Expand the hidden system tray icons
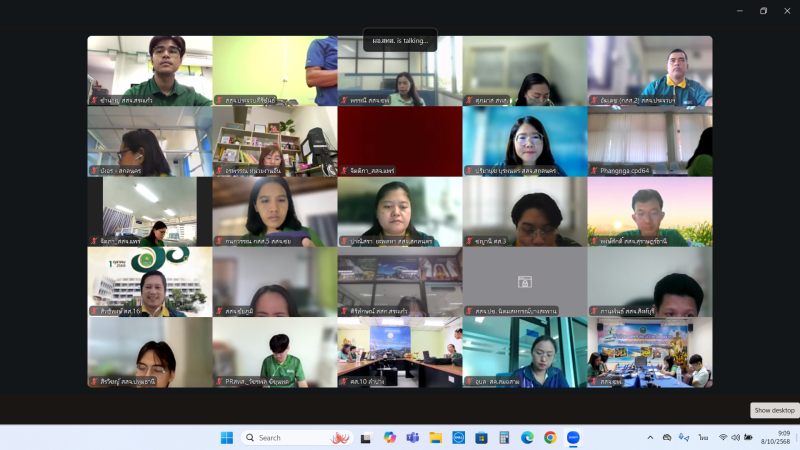The width and height of the screenshot is (800, 450). pos(649,438)
